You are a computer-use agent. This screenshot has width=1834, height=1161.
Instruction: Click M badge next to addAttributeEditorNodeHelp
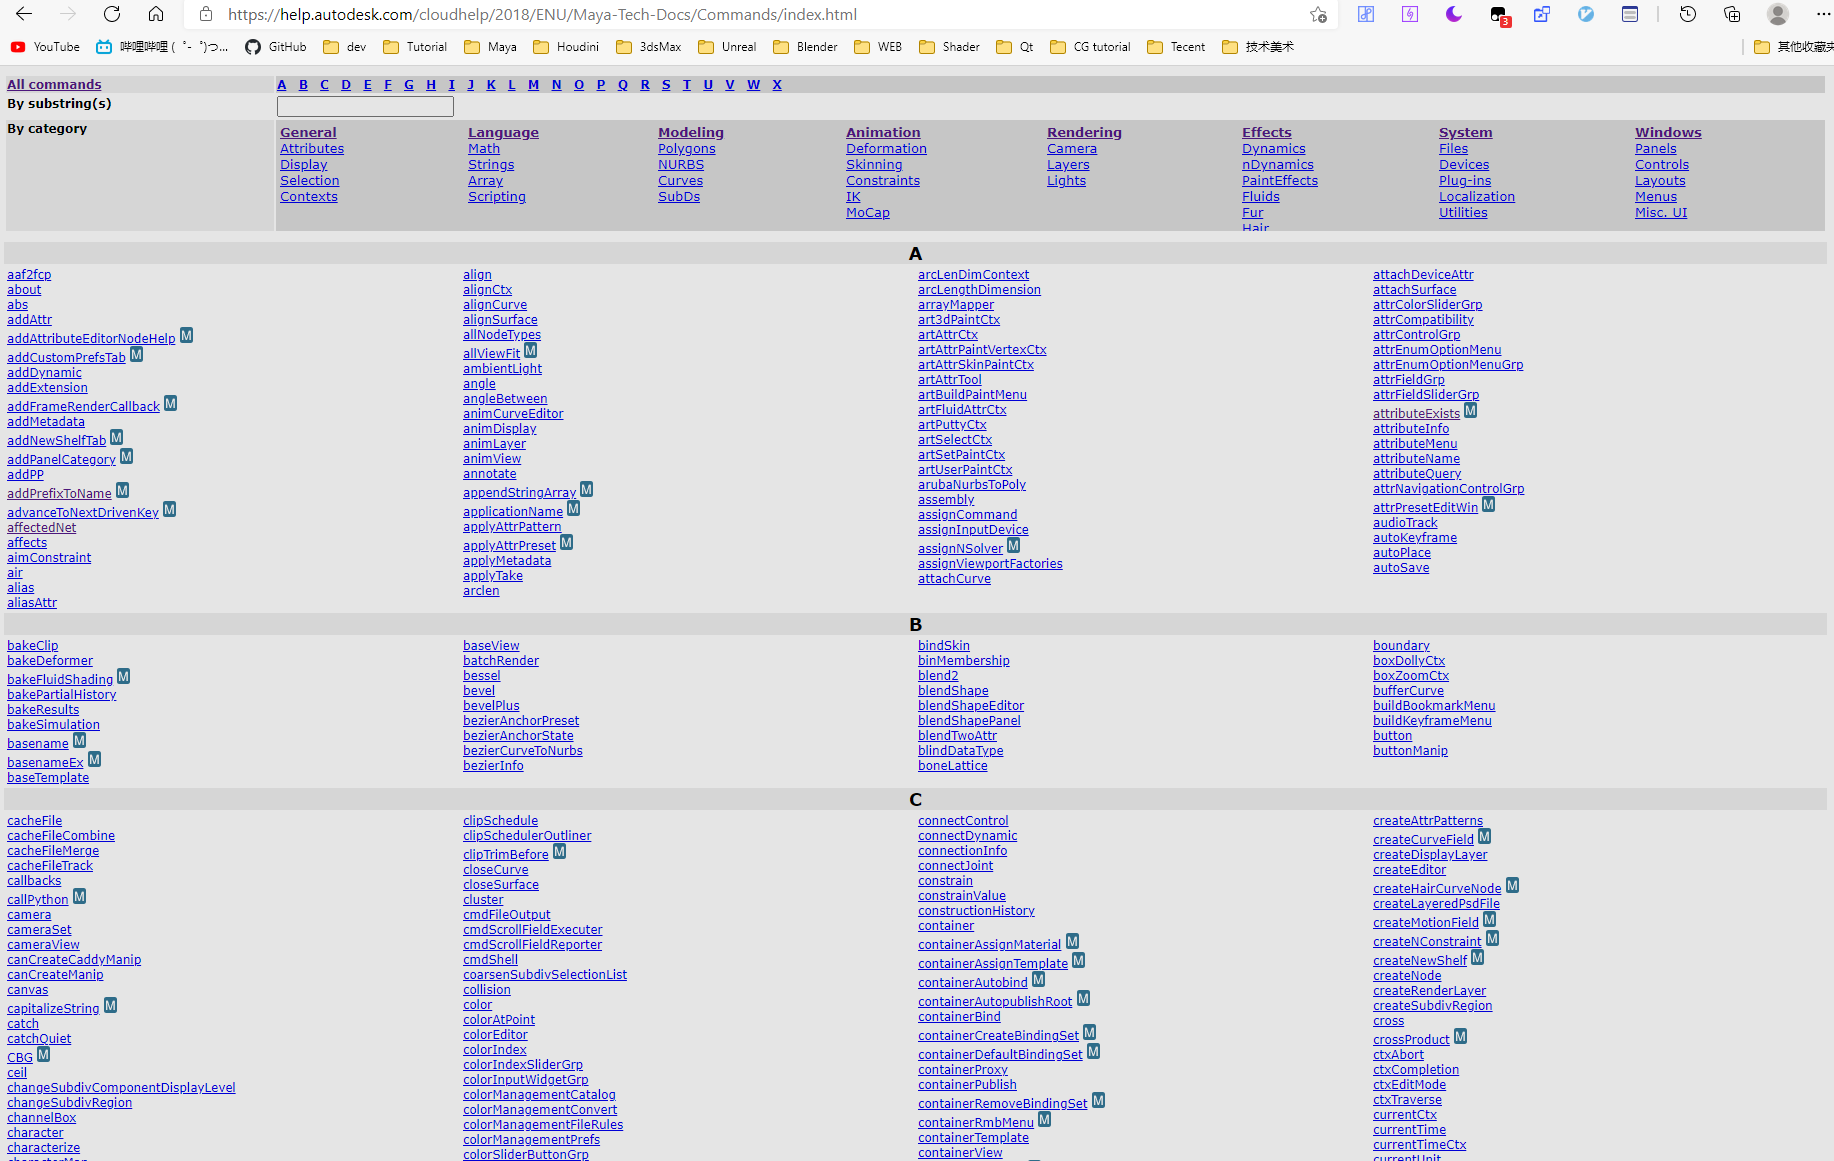pyautogui.click(x=186, y=336)
